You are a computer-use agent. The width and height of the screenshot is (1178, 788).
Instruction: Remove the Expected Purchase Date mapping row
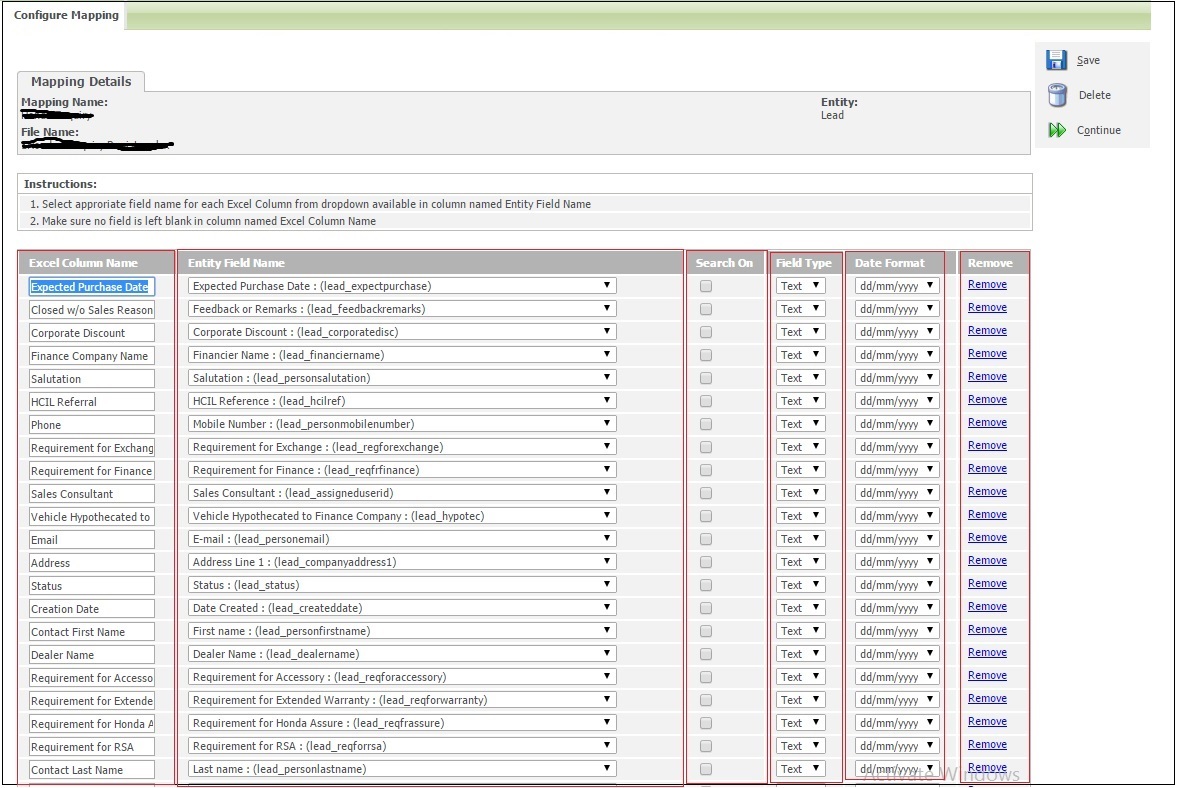pos(987,285)
